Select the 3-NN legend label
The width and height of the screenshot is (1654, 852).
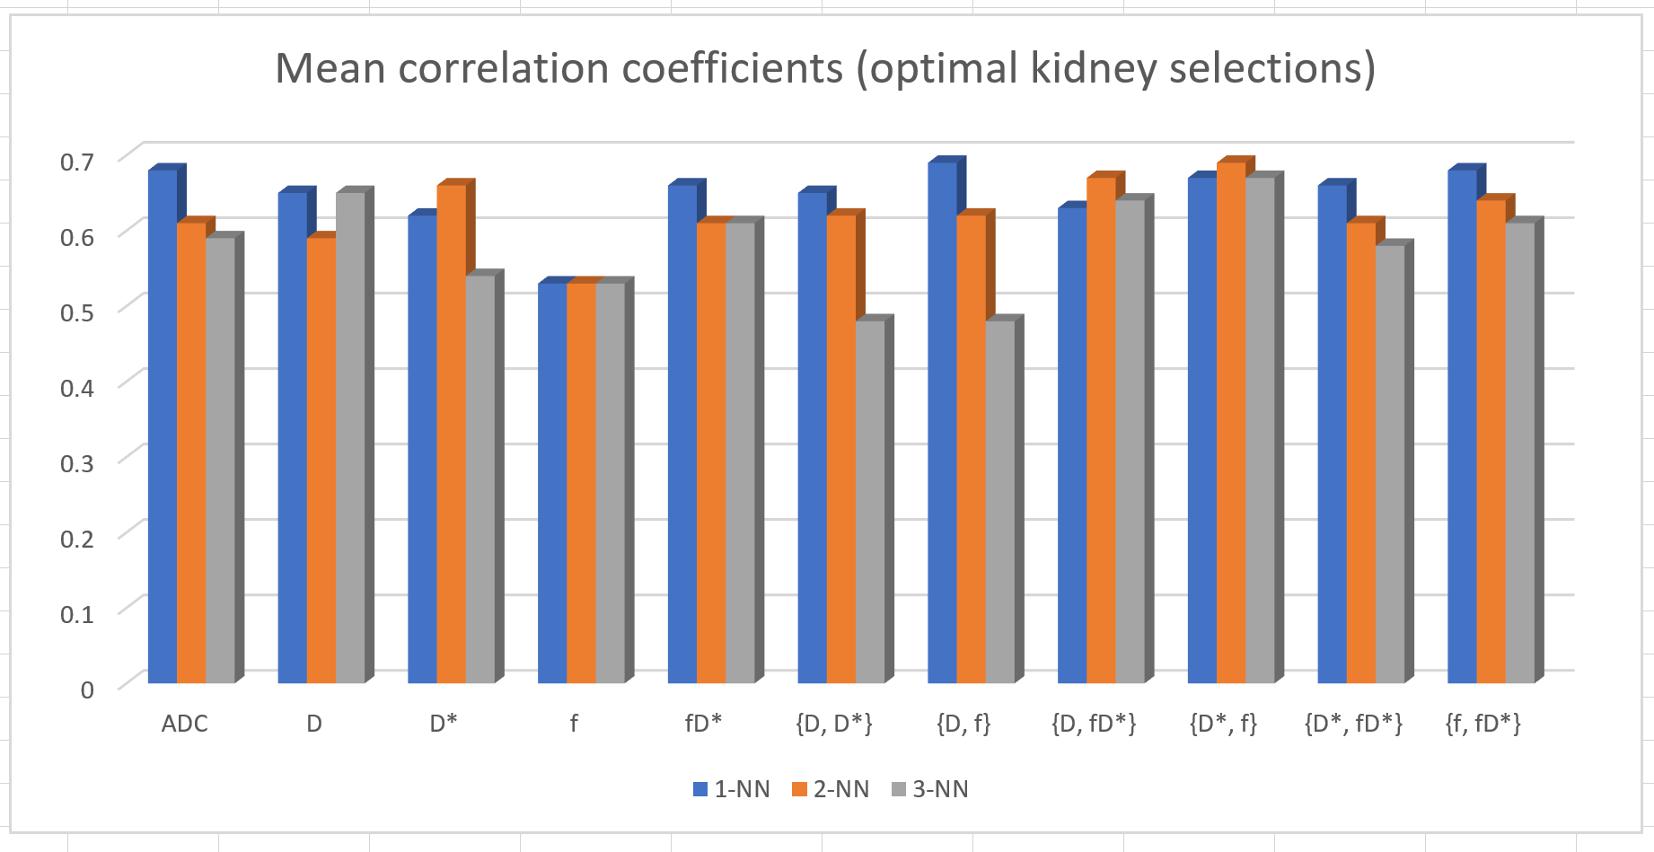pyautogui.click(x=940, y=790)
